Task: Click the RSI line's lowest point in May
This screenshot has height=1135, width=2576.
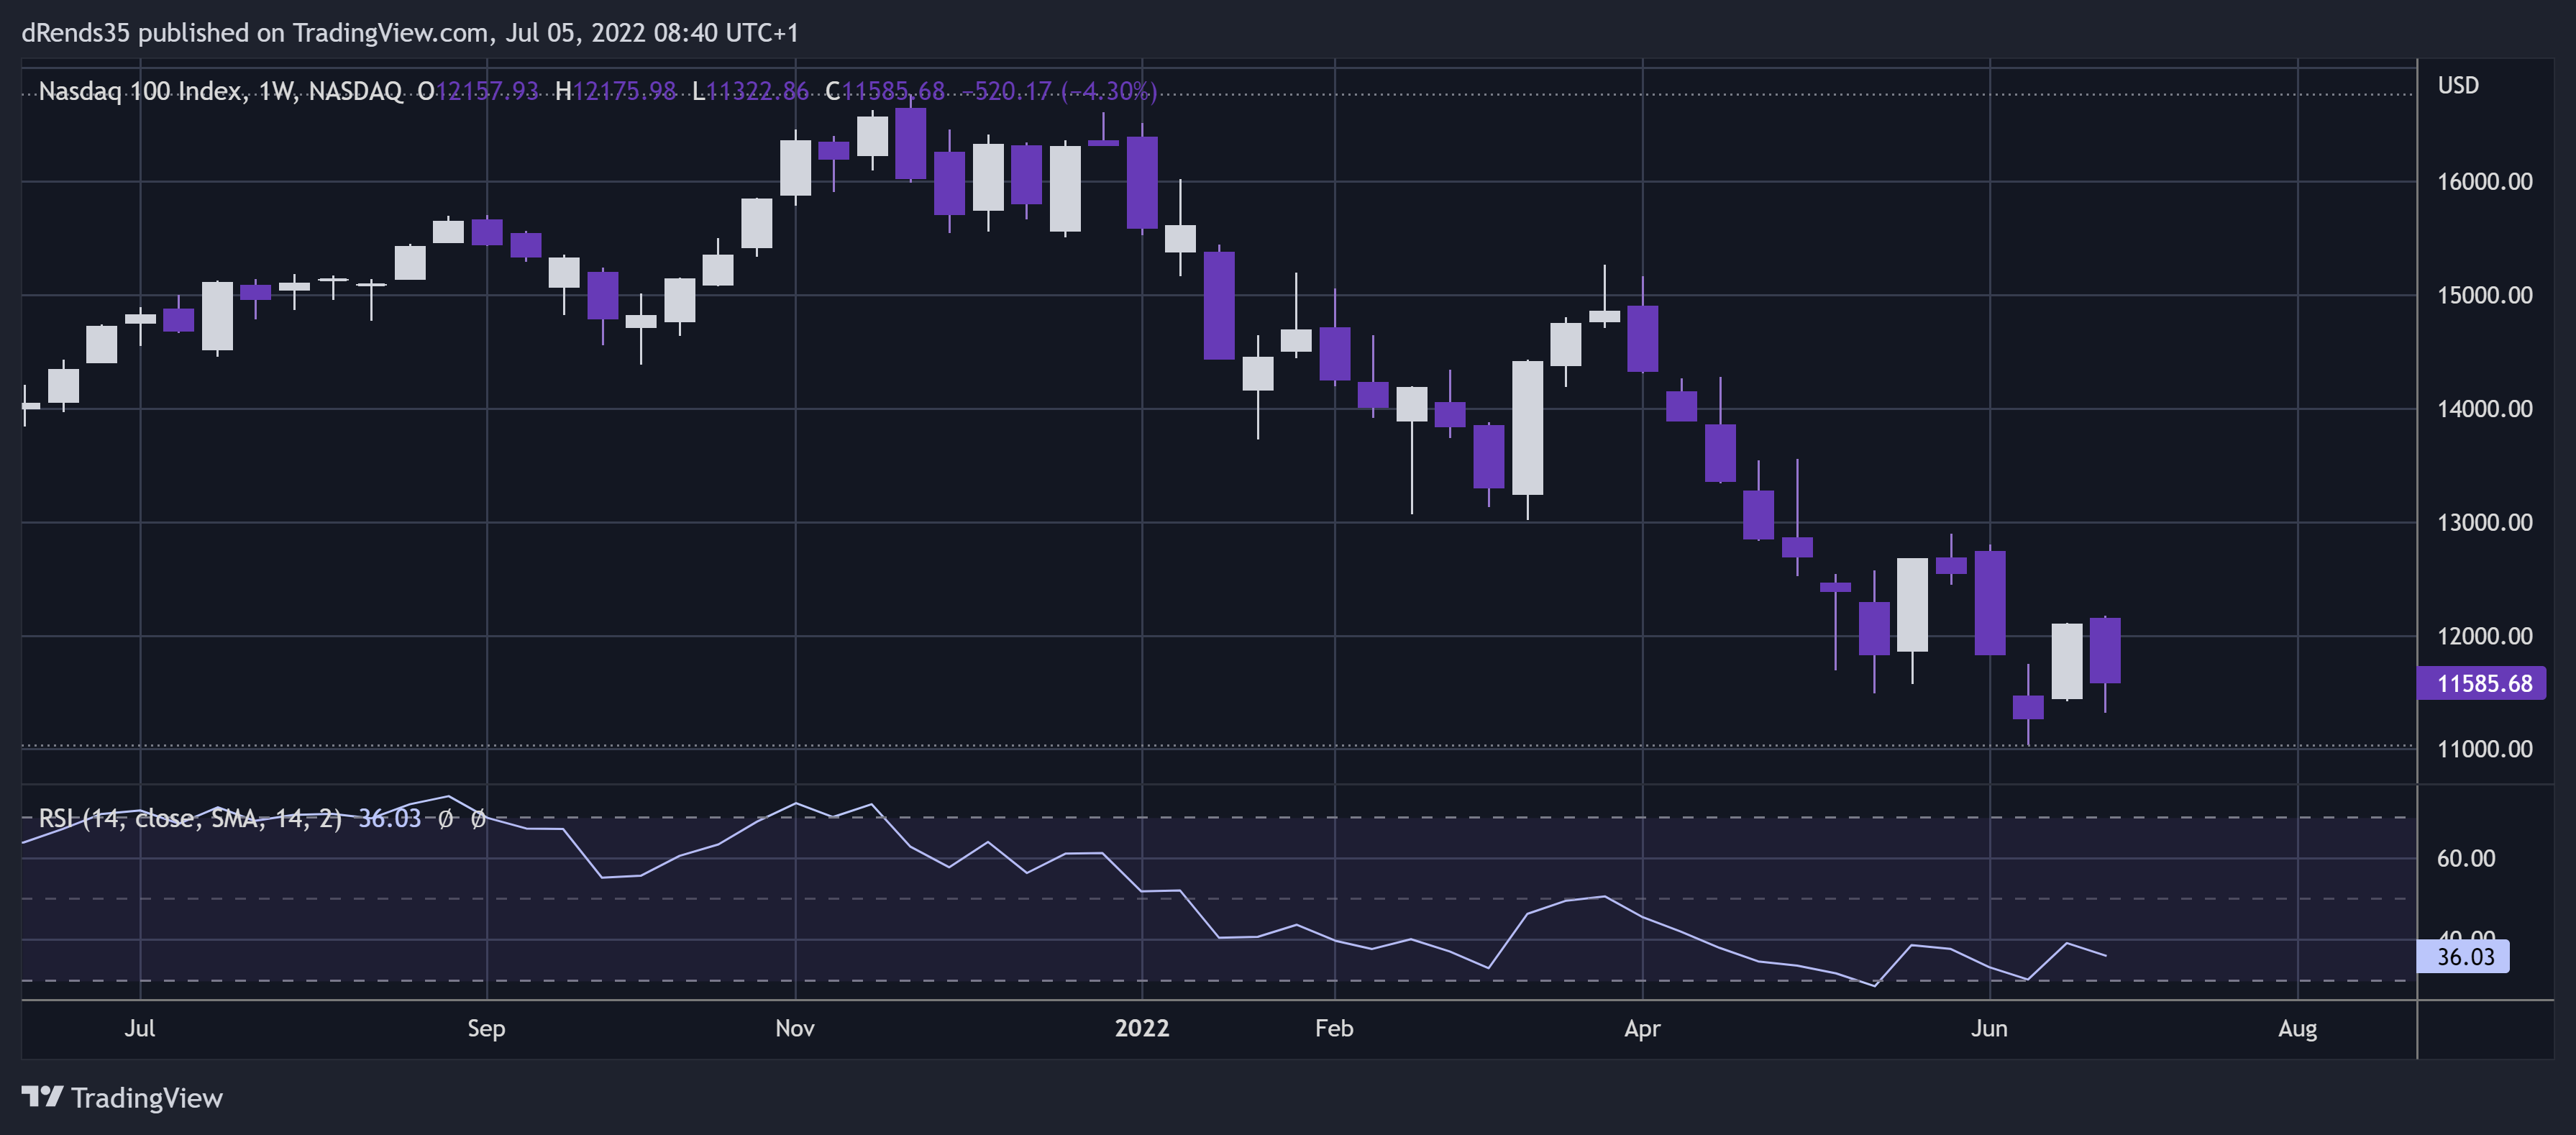Action: click(x=1874, y=986)
